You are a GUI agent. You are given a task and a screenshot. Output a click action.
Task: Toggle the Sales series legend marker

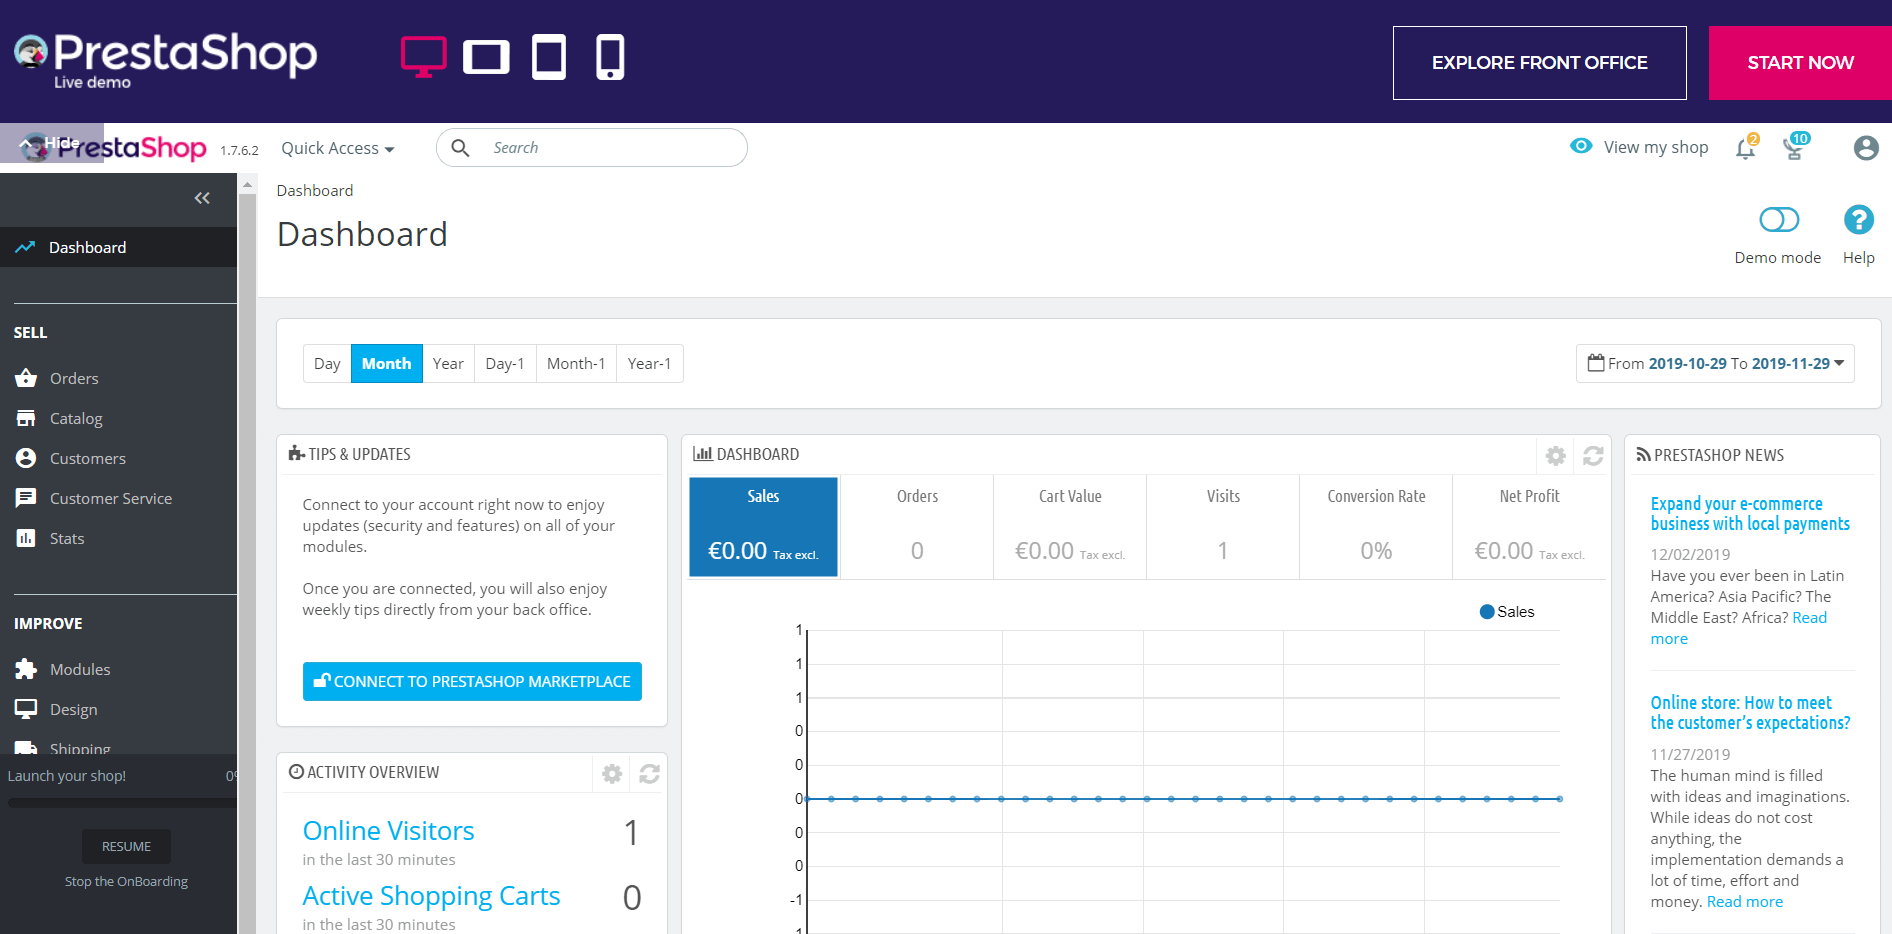pyautogui.click(x=1487, y=612)
